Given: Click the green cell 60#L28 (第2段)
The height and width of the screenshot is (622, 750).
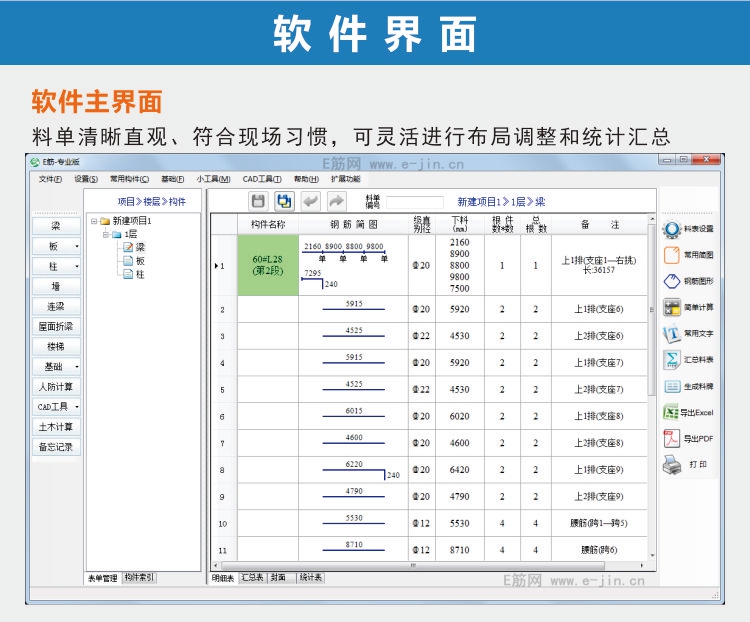Looking at the screenshot, I should point(268,265).
